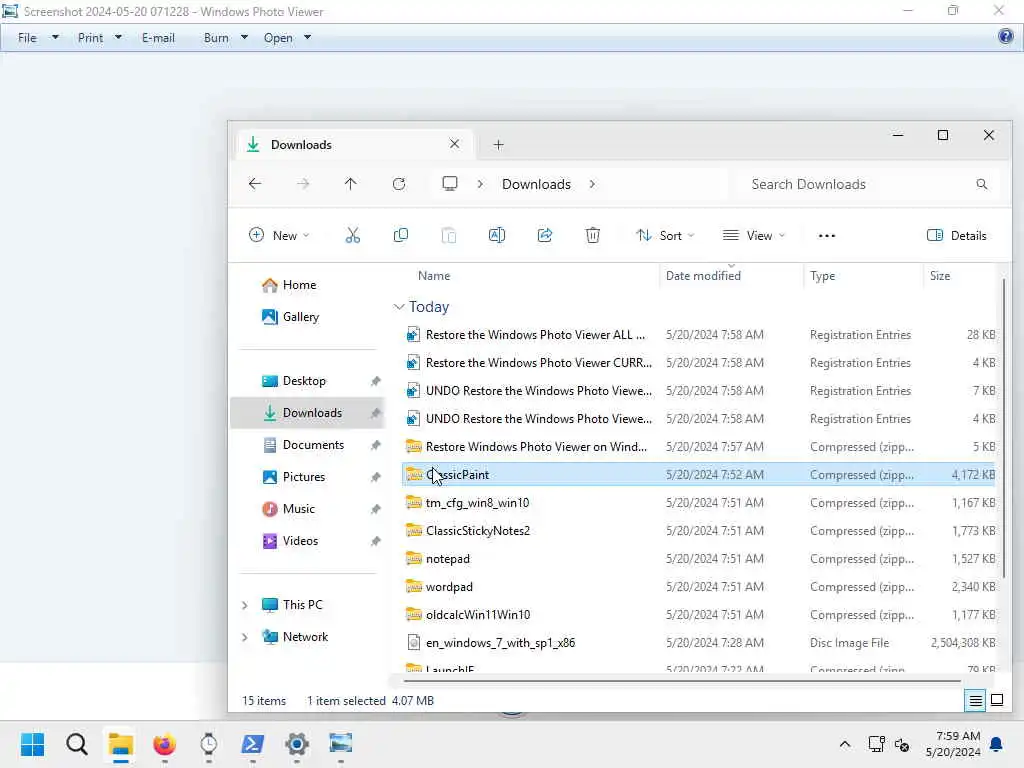Click E-mail in Photo Viewer toolbar
Screen dimensions: 1024x768
point(158,38)
